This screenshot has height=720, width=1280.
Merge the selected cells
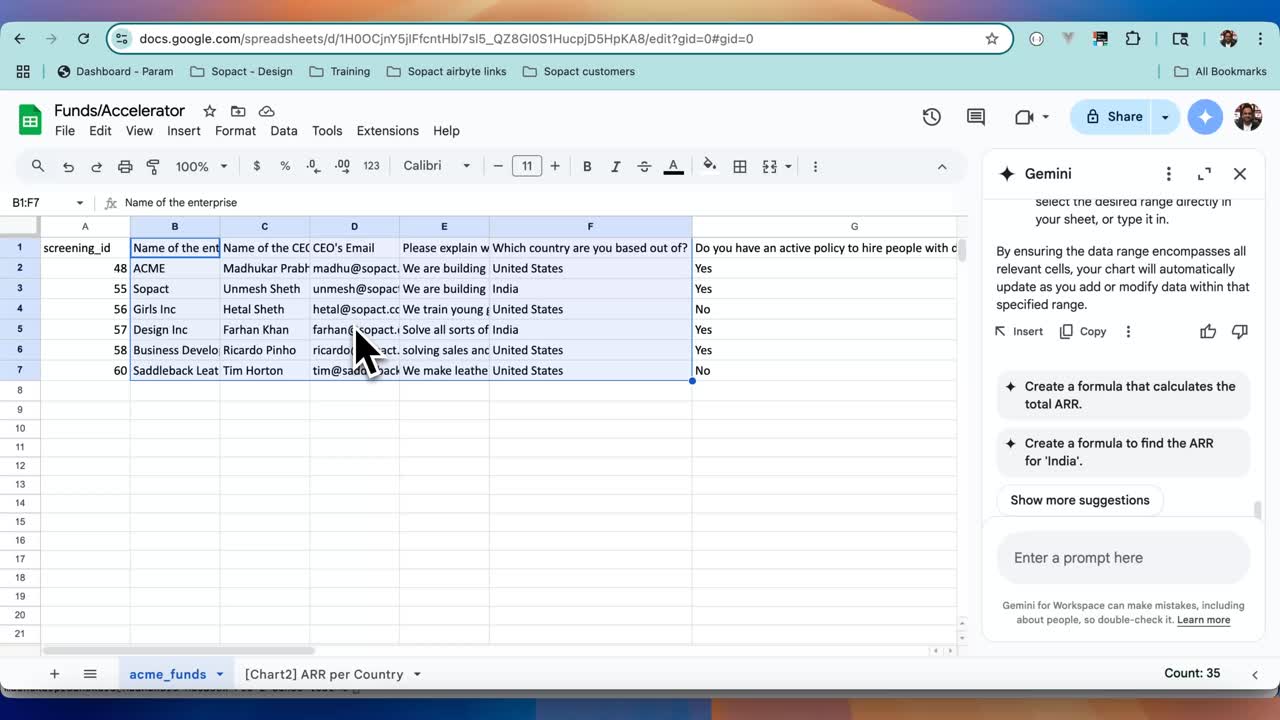(770, 166)
